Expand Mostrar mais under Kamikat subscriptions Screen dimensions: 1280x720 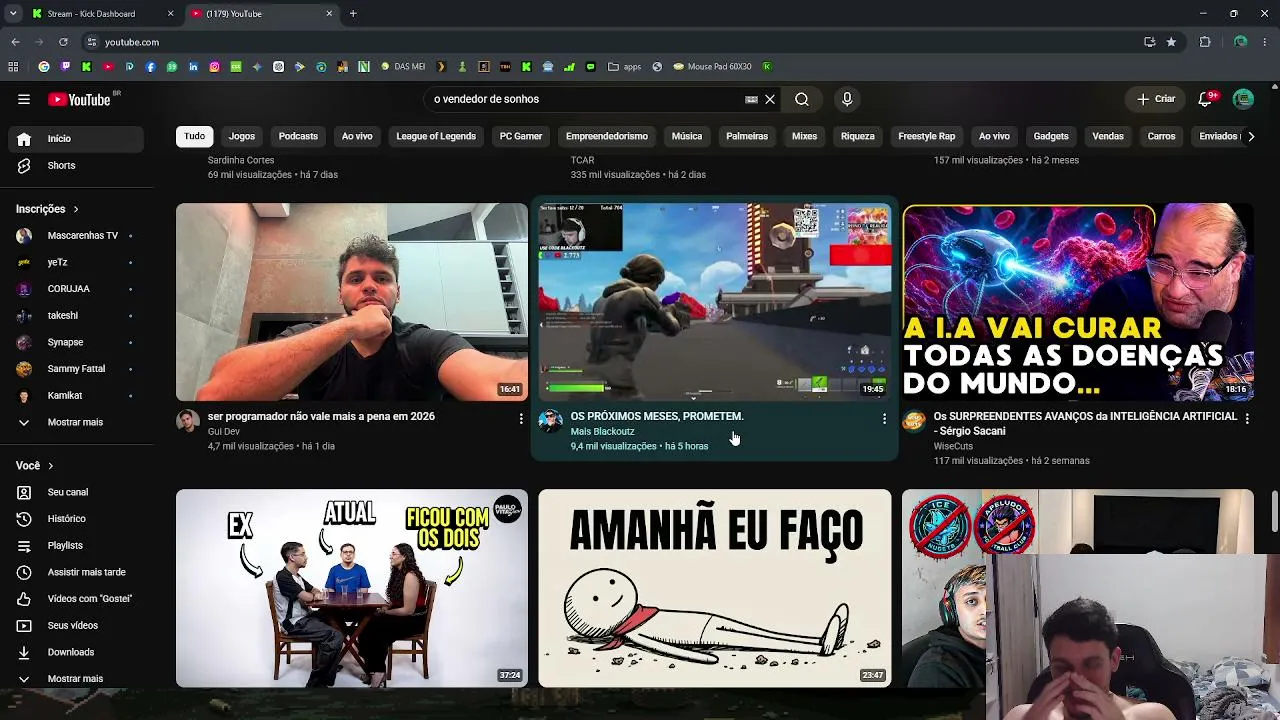coord(76,422)
